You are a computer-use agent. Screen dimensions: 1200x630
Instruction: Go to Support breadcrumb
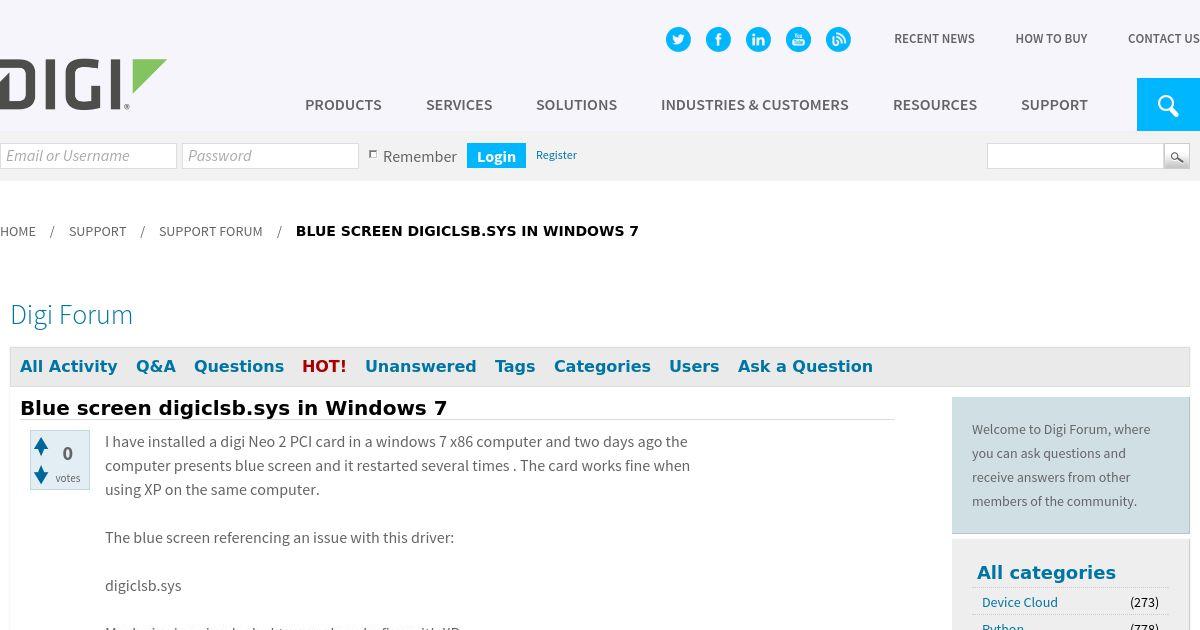pos(97,231)
